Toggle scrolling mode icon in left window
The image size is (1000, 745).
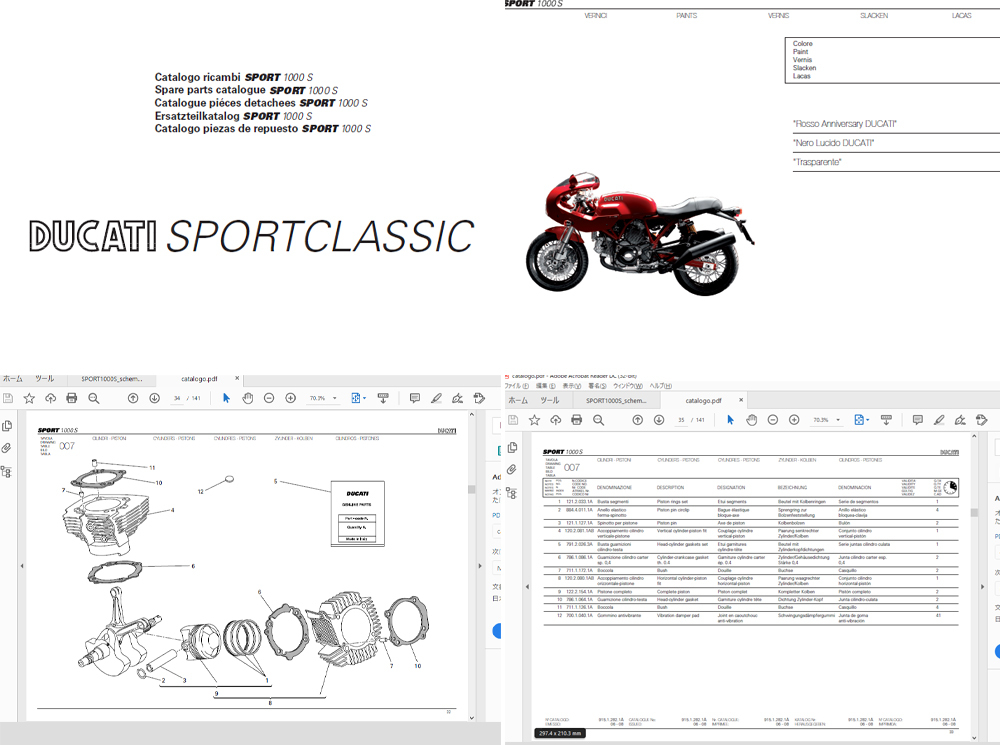pos(383,398)
